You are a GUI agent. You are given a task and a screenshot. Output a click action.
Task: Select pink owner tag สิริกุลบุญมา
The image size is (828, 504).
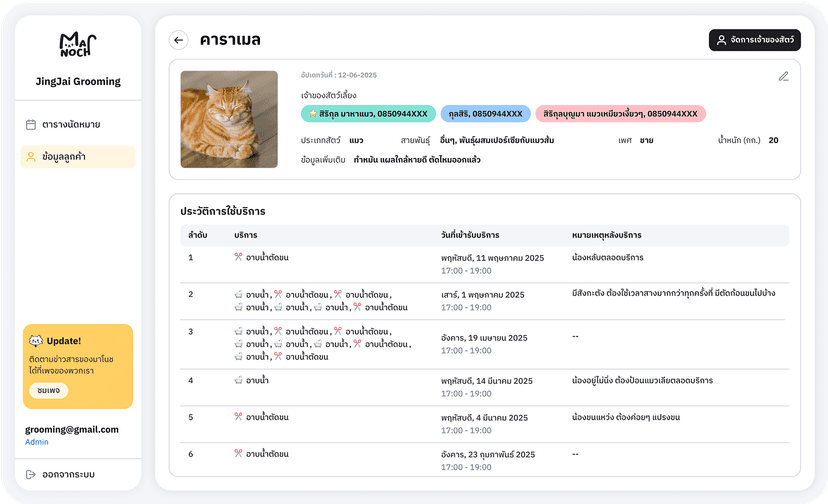coord(620,114)
